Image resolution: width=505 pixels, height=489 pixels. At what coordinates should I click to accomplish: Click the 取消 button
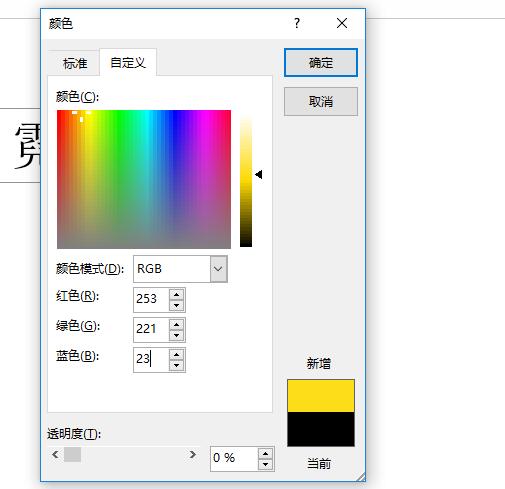pyautogui.click(x=321, y=102)
